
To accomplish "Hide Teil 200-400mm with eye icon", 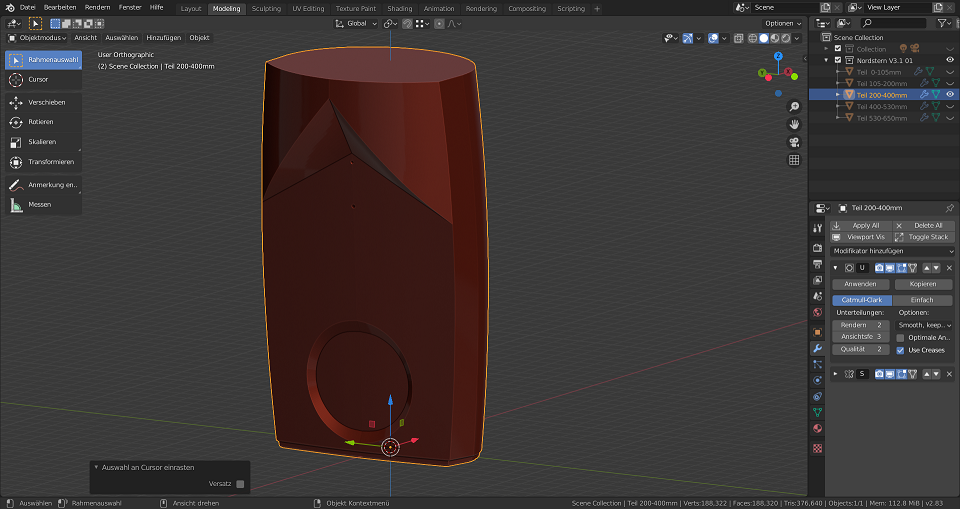I will [950, 94].
